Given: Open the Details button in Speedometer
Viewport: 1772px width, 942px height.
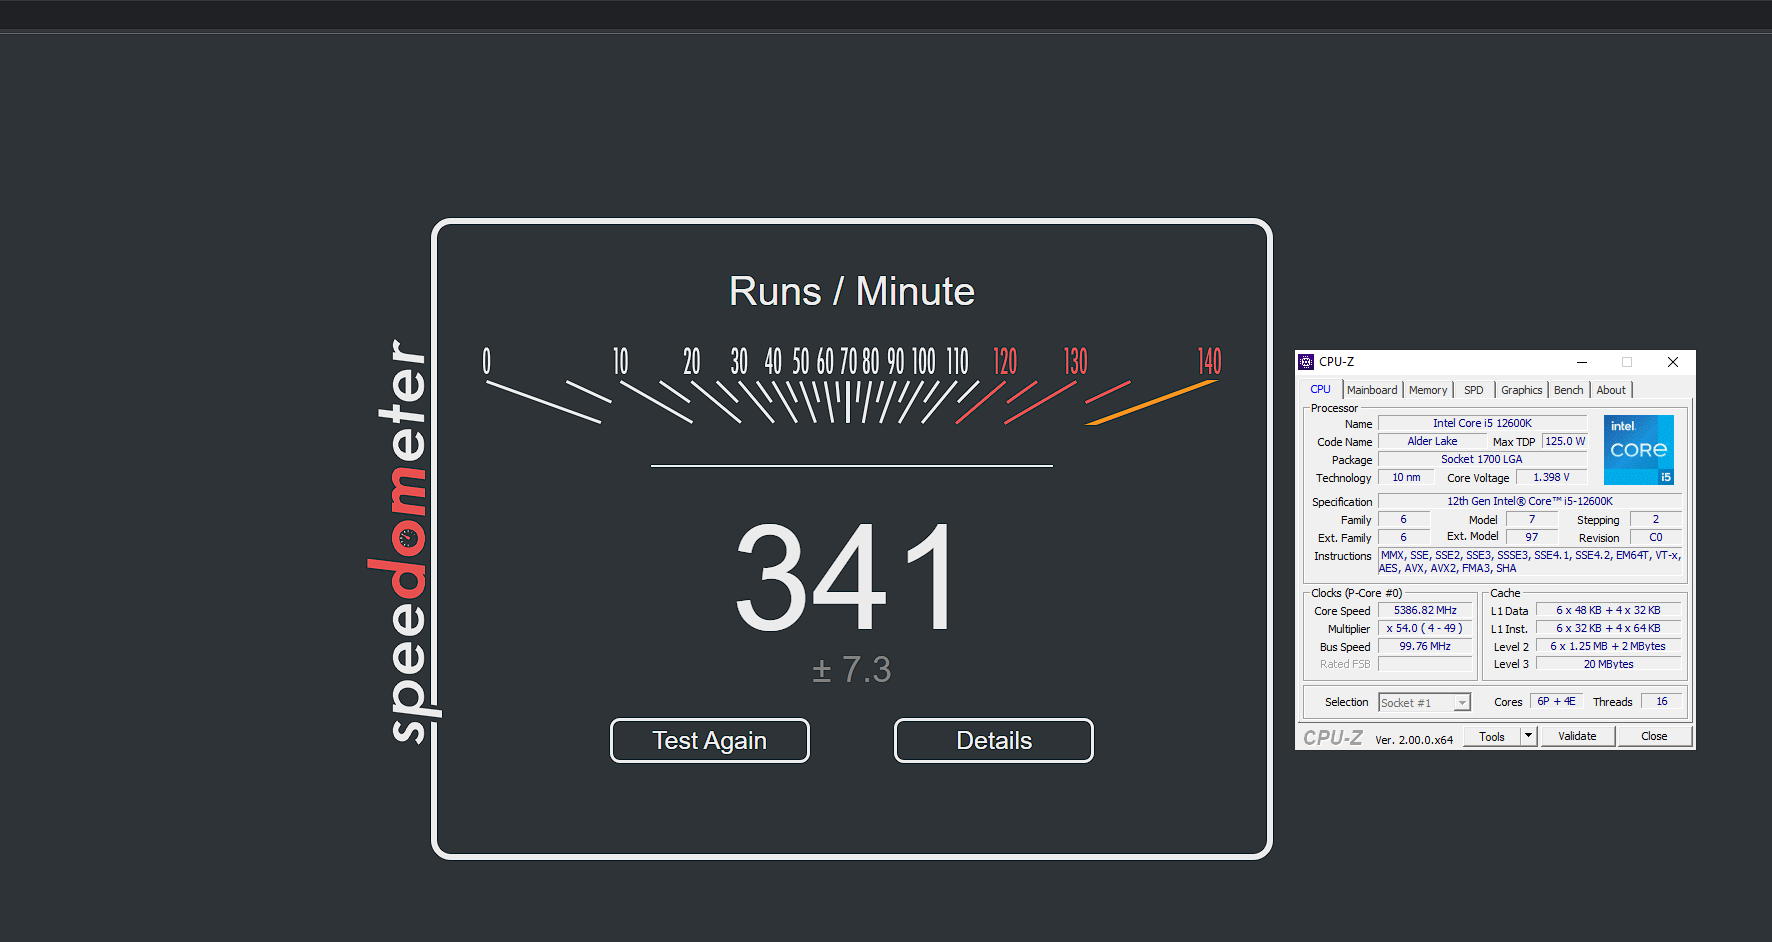Looking at the screenshot, I should (x=994, y=741).
